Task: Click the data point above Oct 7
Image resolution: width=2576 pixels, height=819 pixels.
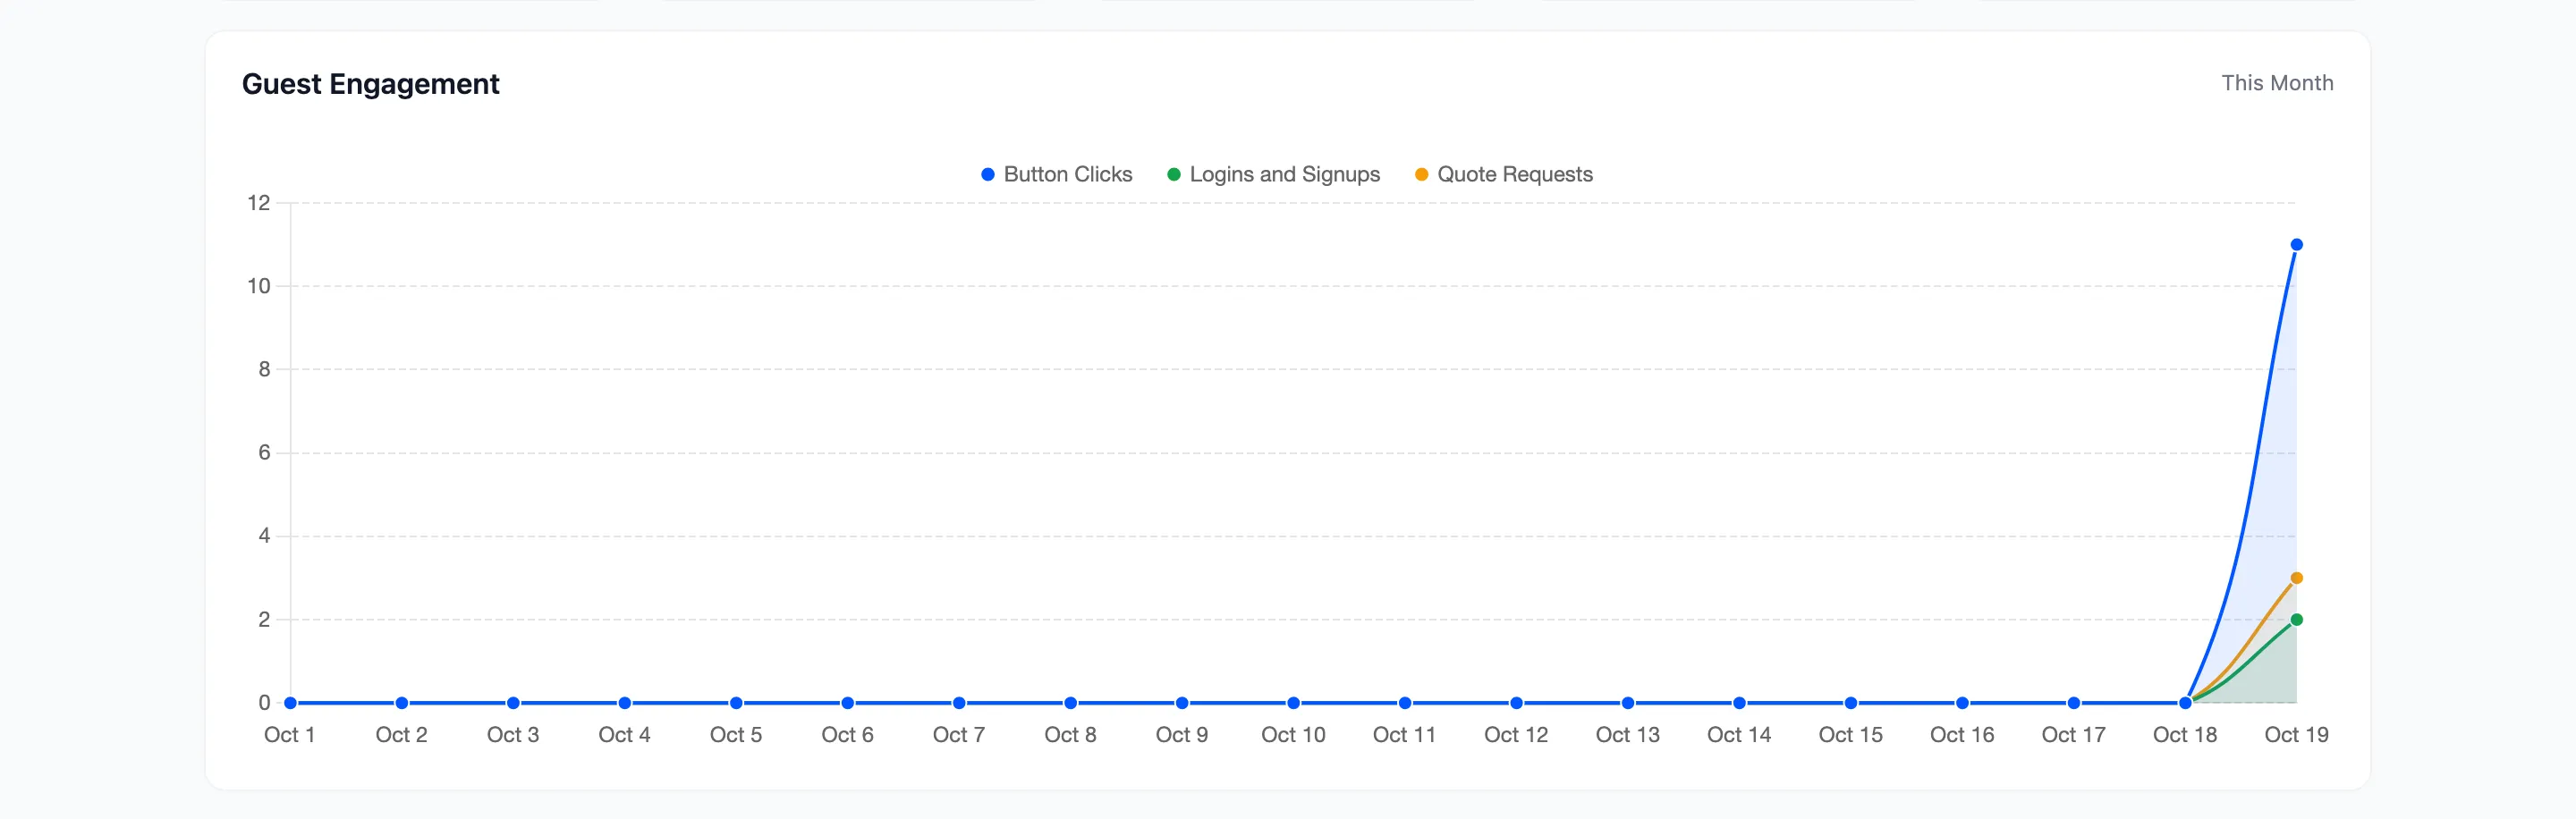Action: click(959, 703)
